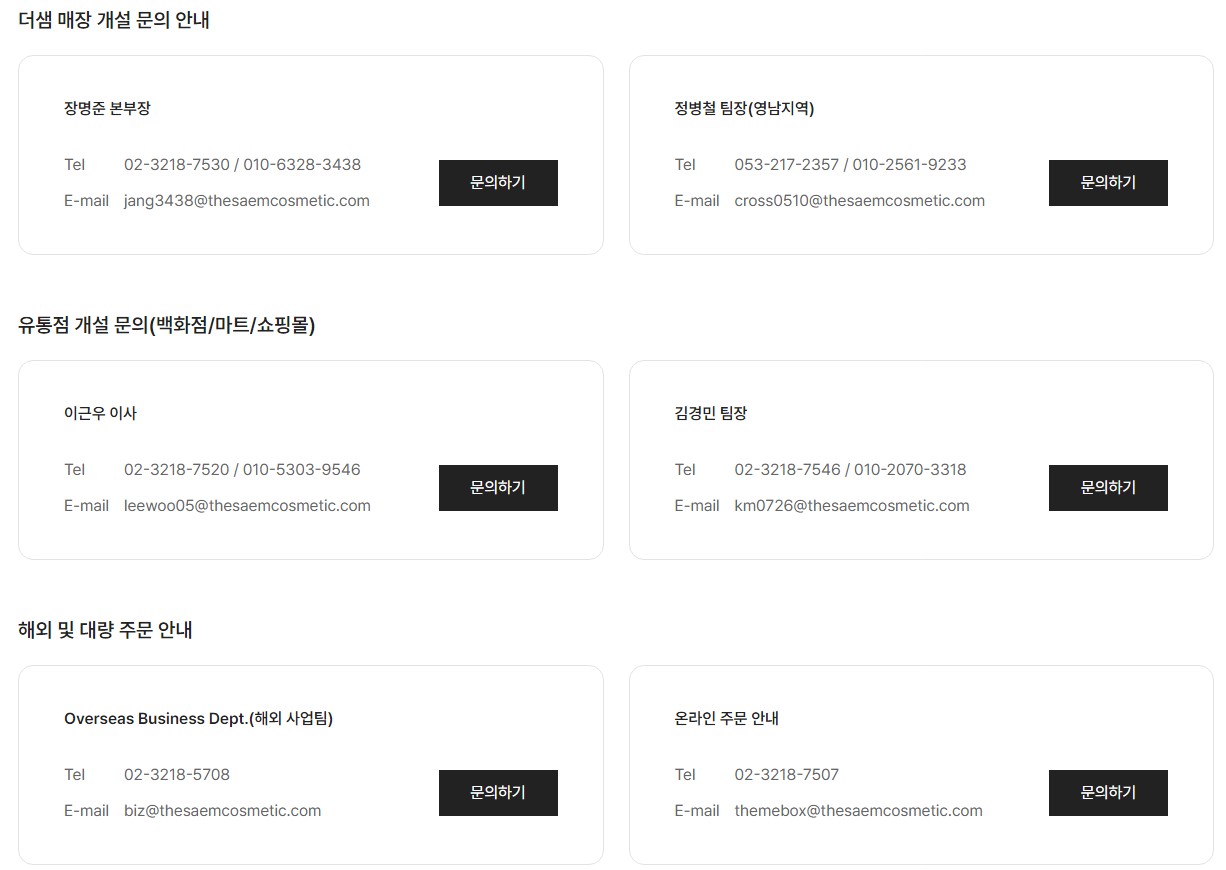This screenshot has height=870, width=1226.
Task: Select email cross0510@thesaemcosmetic.com
Action: pyautogui.click(x=860, y=201)
